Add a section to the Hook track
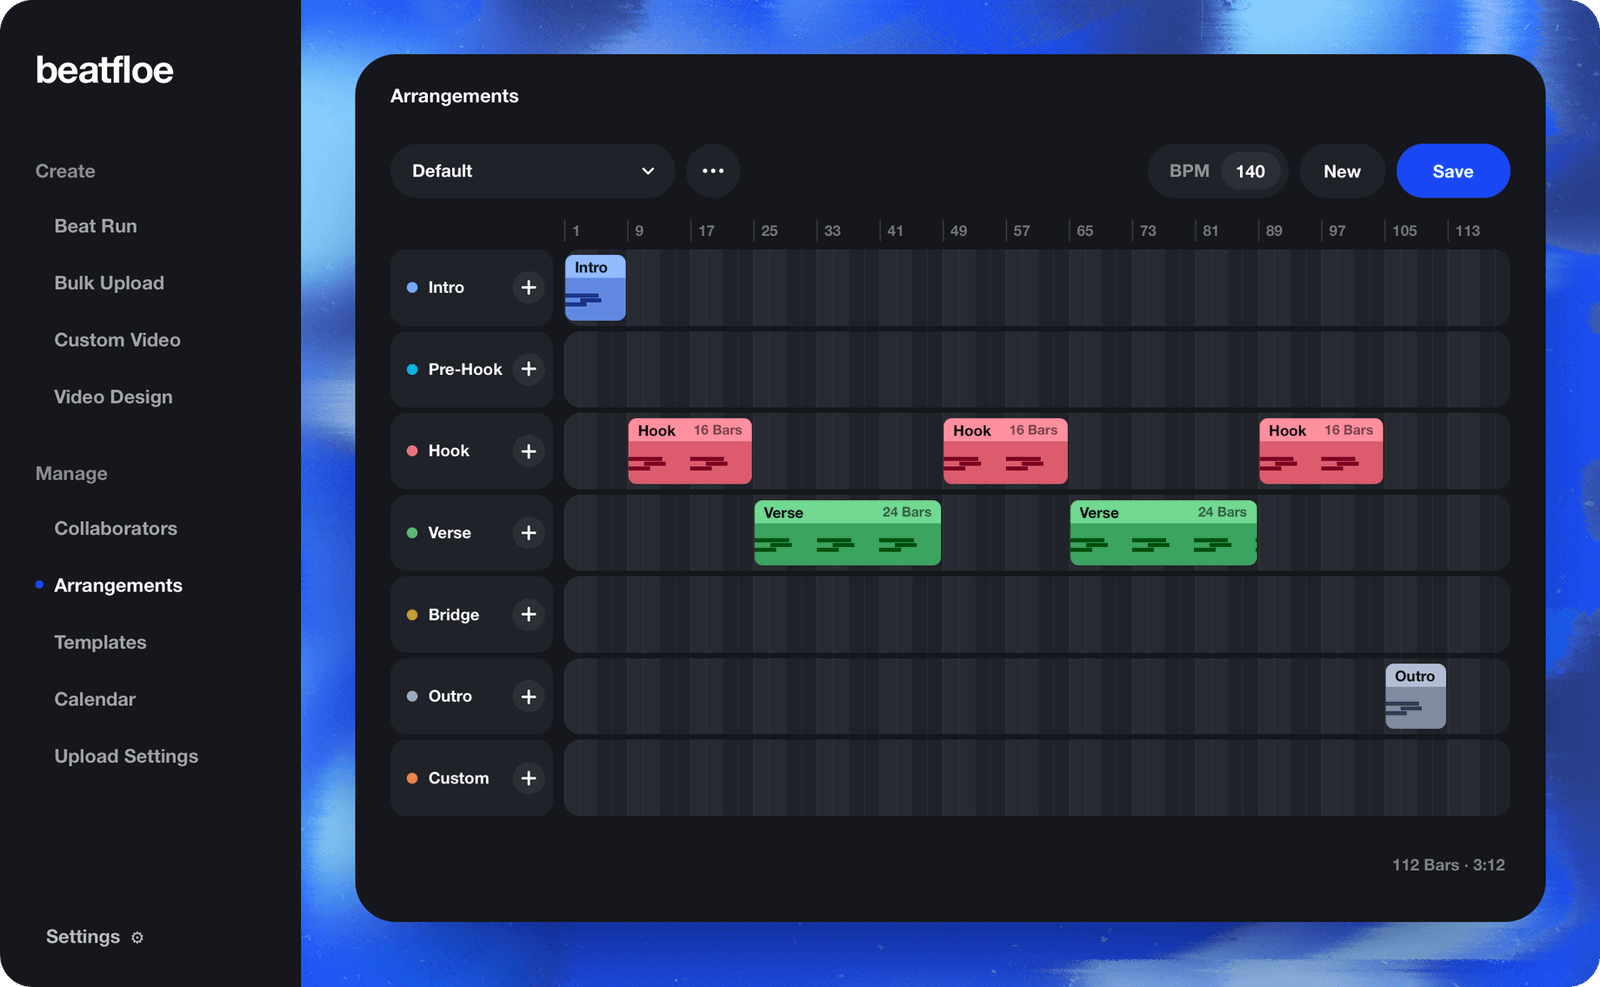Image resolution: width=1600 pixels, height=987 pixels. click(529, 451)
